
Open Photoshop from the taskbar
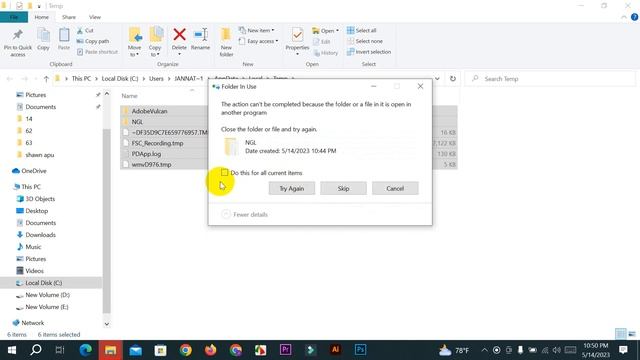(x=360, y=350)
